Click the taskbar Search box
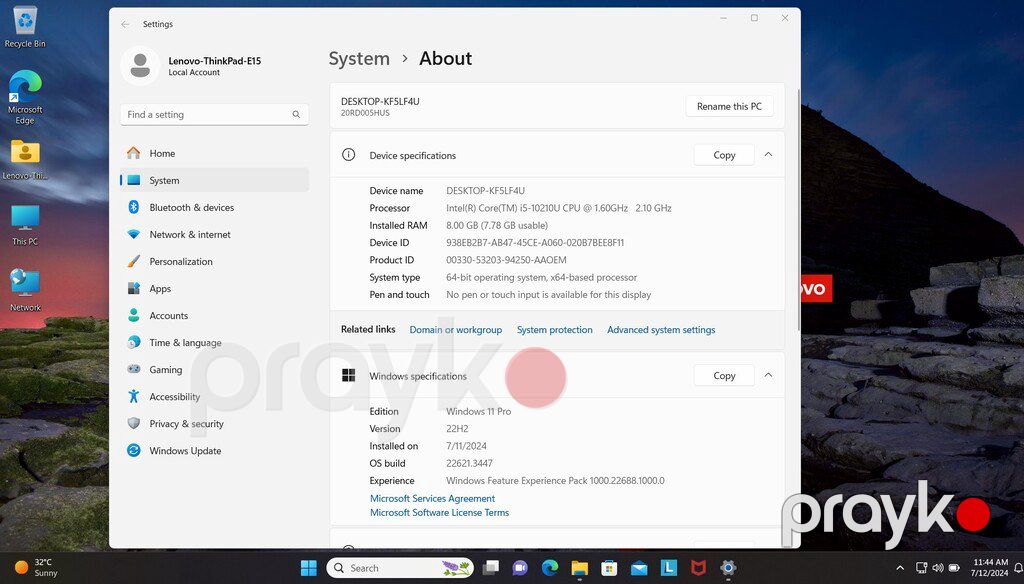 pyautogui.click(x=399, y=568)
